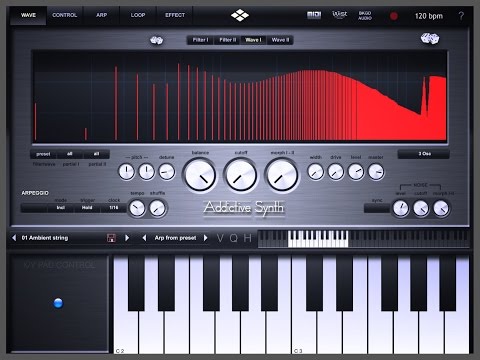Image resolution: width=480 pixels, height=360 pixels.
Task: Go to previous preset arrow
Action: (14, 238)
